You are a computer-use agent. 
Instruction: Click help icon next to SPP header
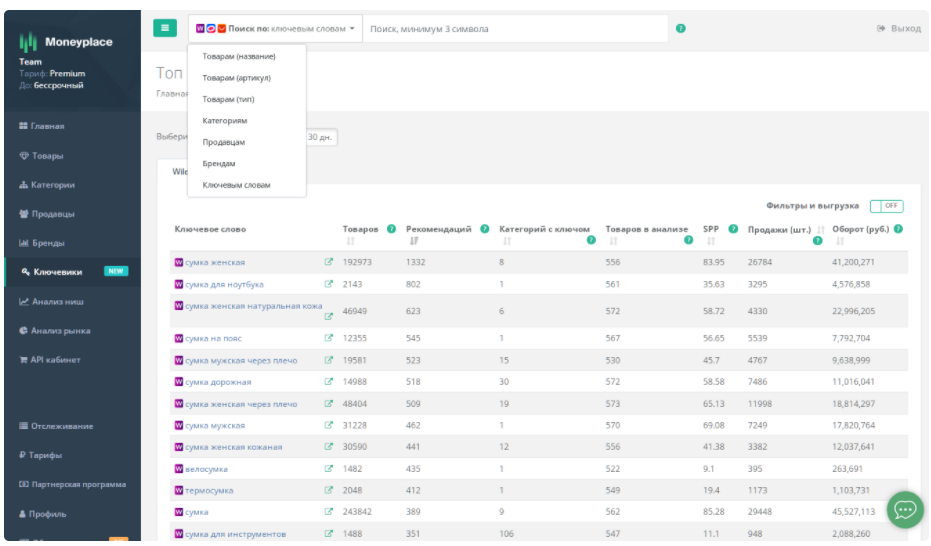(733, 229)
